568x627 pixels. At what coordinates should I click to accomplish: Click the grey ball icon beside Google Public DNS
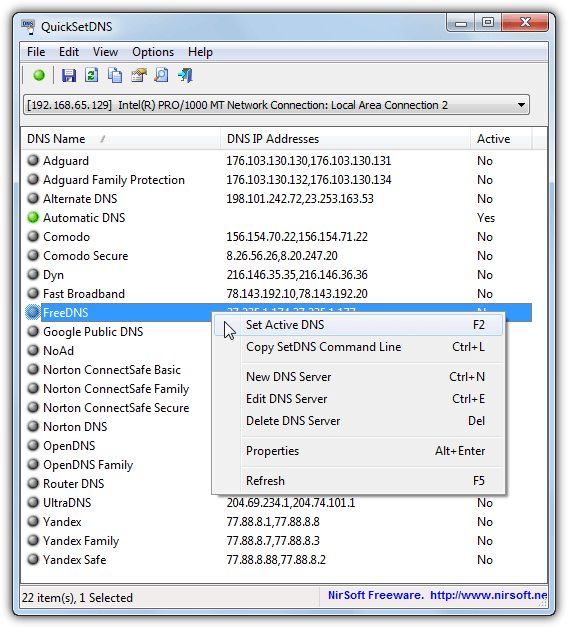click(x=33, y=331)
